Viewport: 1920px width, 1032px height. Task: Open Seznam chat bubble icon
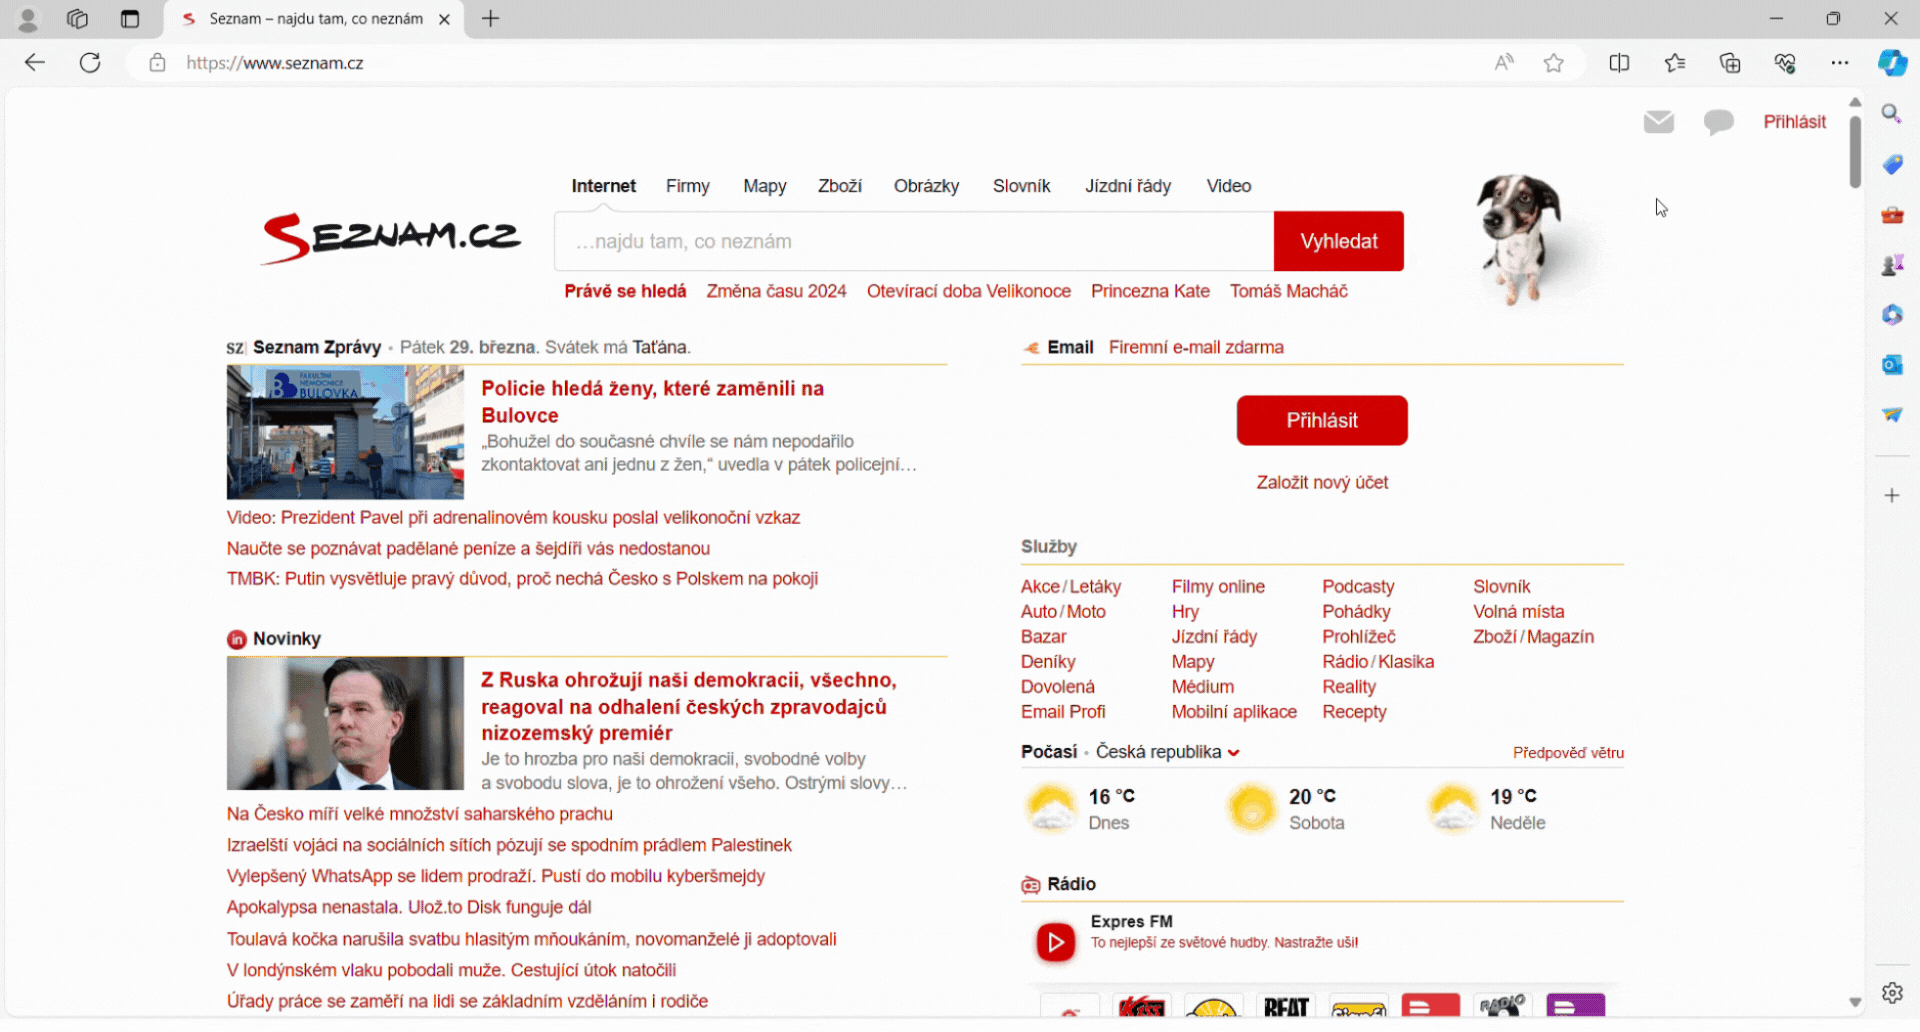1719,122
